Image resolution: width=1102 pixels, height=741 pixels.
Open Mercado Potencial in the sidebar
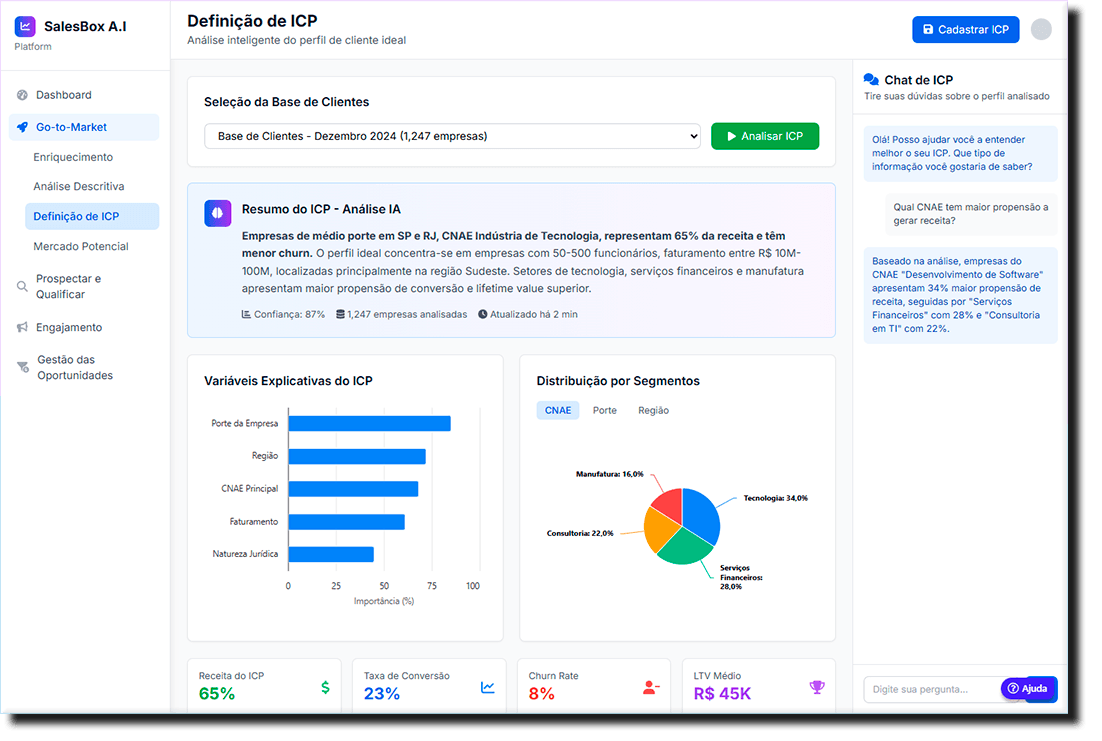click(x=81, y=246)
